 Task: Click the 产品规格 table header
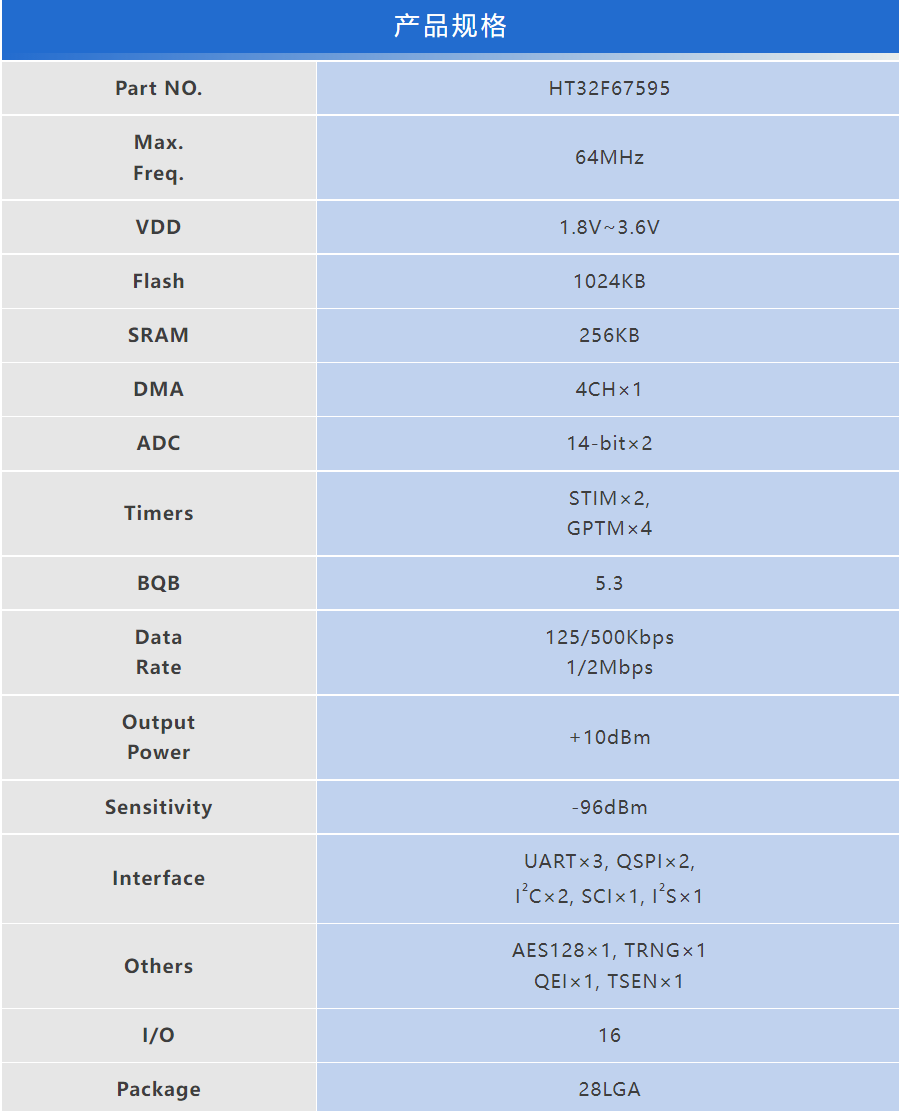450,27
